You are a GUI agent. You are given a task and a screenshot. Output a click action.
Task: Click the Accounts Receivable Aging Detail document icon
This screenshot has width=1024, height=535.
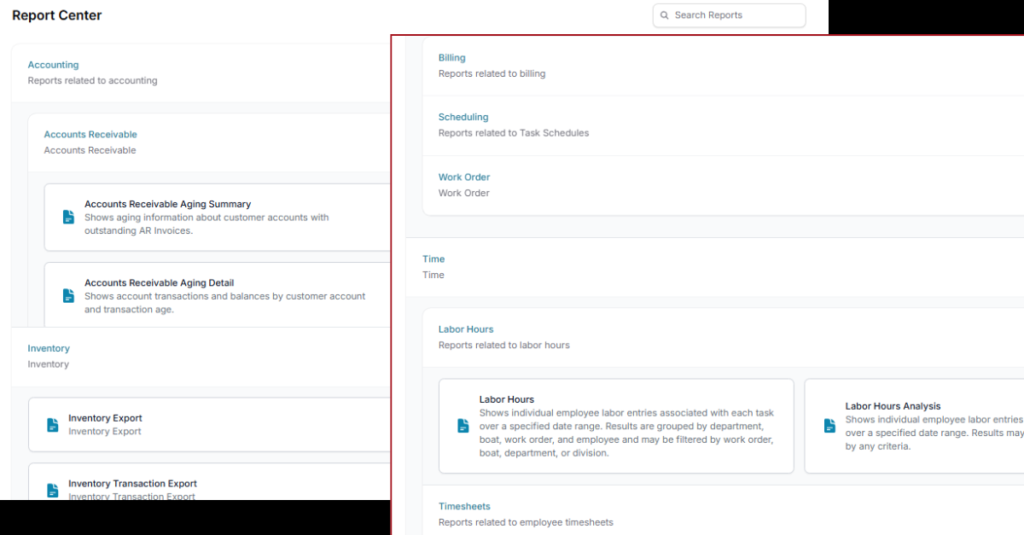pyautogui.click(x=68, y=295)
